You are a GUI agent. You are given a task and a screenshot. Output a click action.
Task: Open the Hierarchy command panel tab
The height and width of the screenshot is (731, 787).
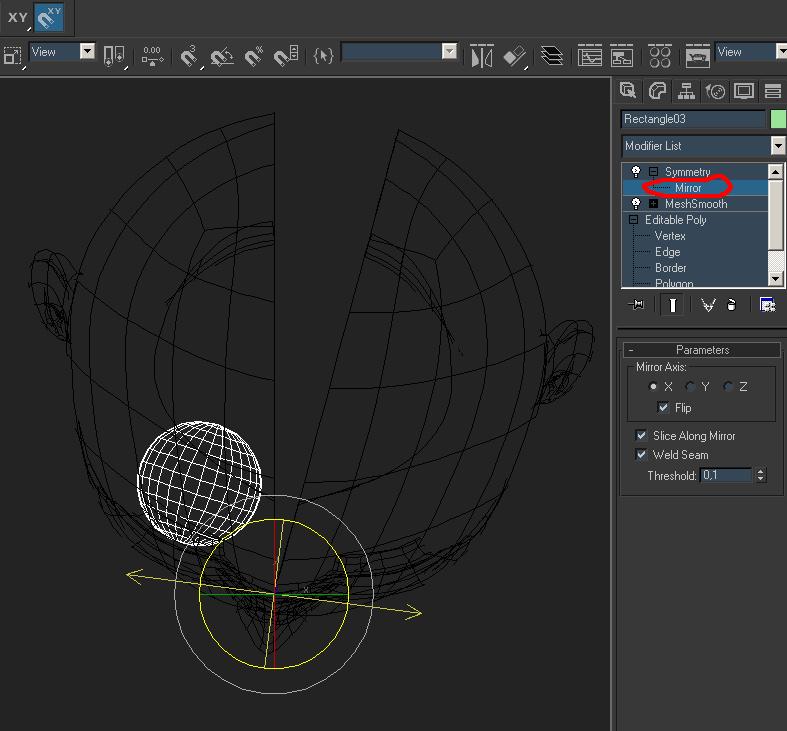tap(686, 91)
